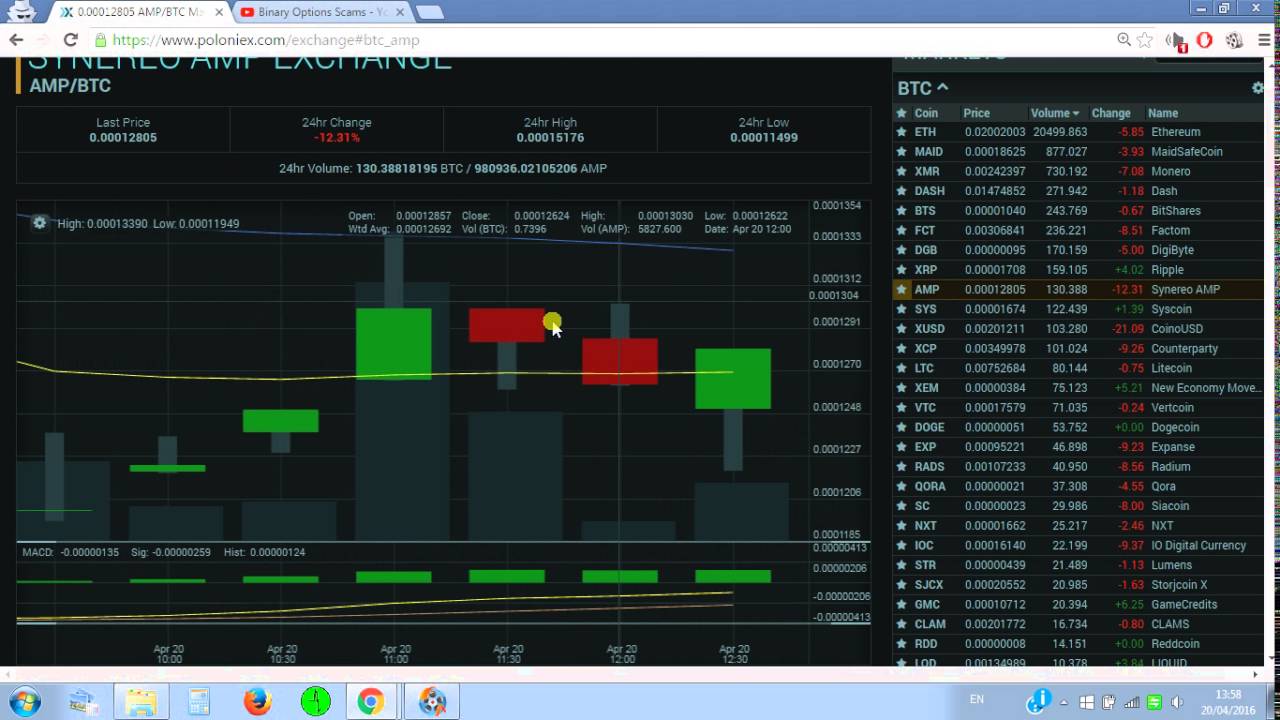1280x720 pixels.
Task: Toggle favorite star for ETH row
Action: click(x=902, y=132)
